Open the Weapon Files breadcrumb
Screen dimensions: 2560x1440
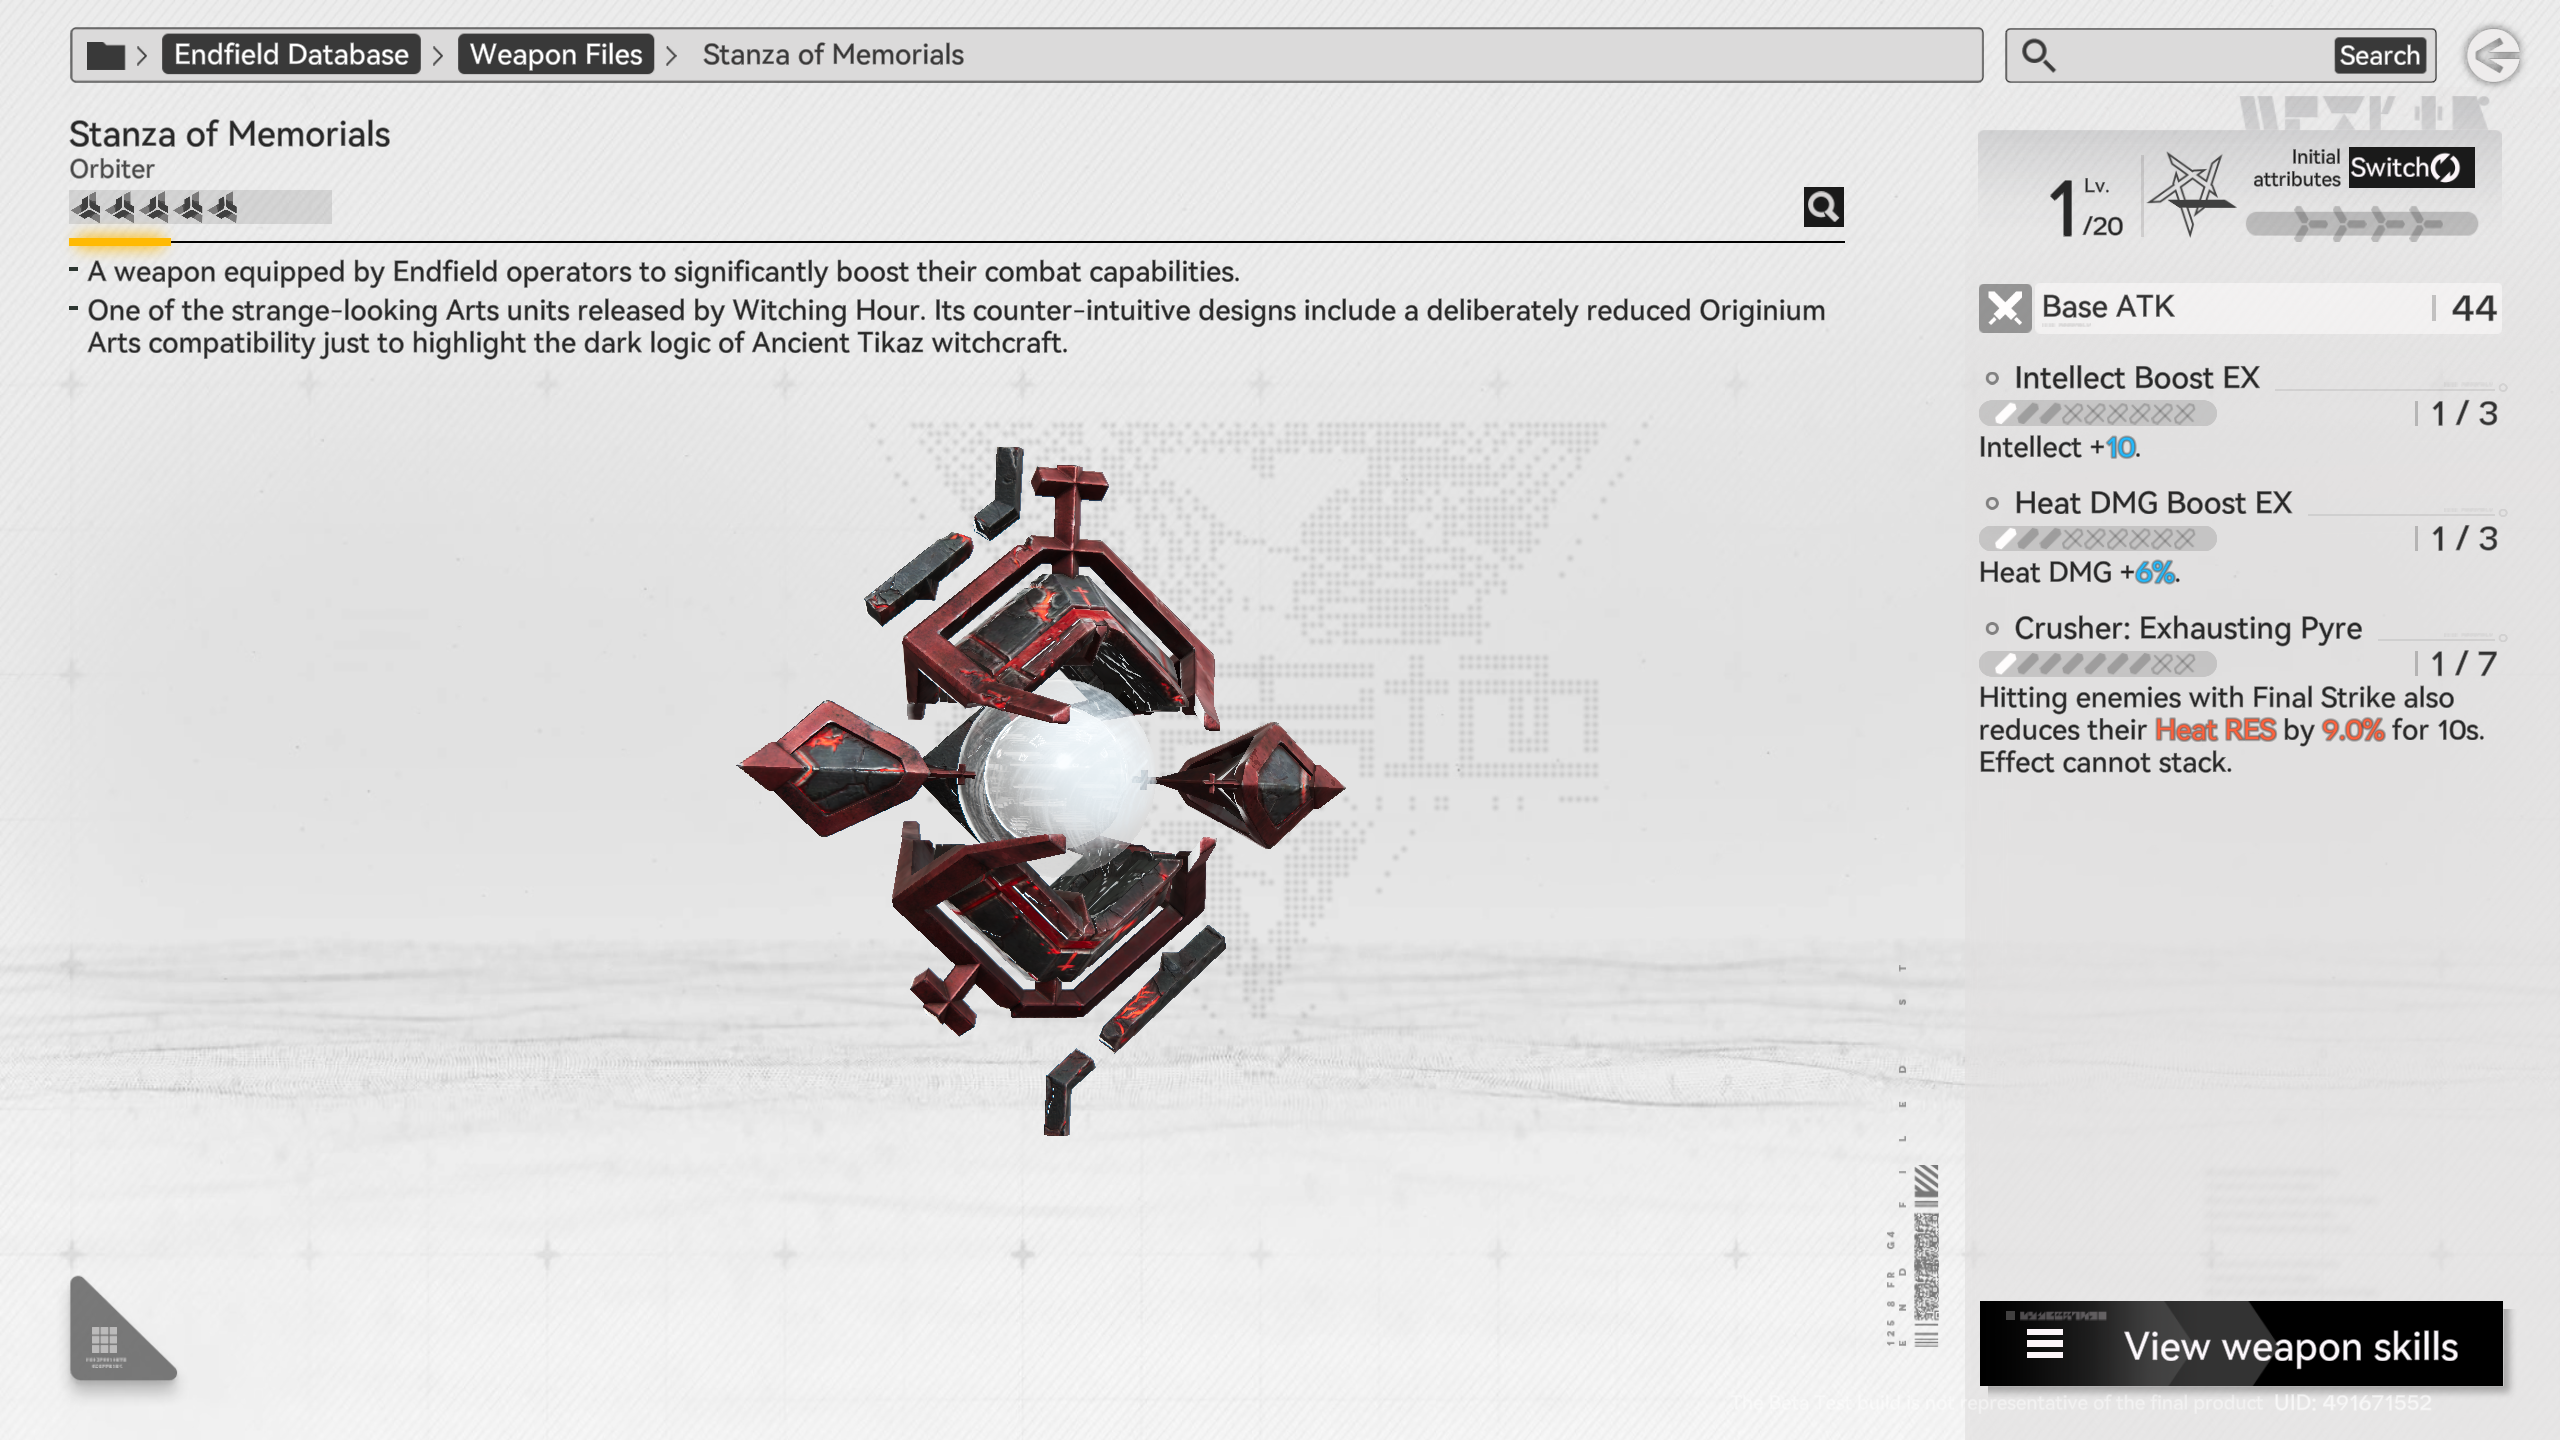[x=555, y=55]
